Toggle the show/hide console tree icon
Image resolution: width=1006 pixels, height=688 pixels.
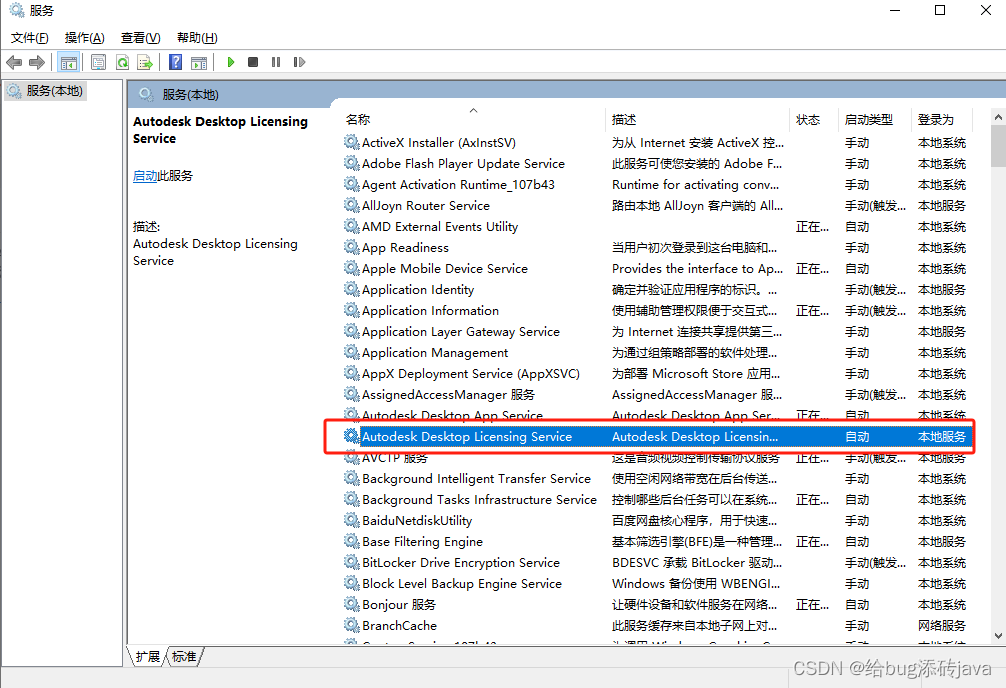click(x=69, y=62)
